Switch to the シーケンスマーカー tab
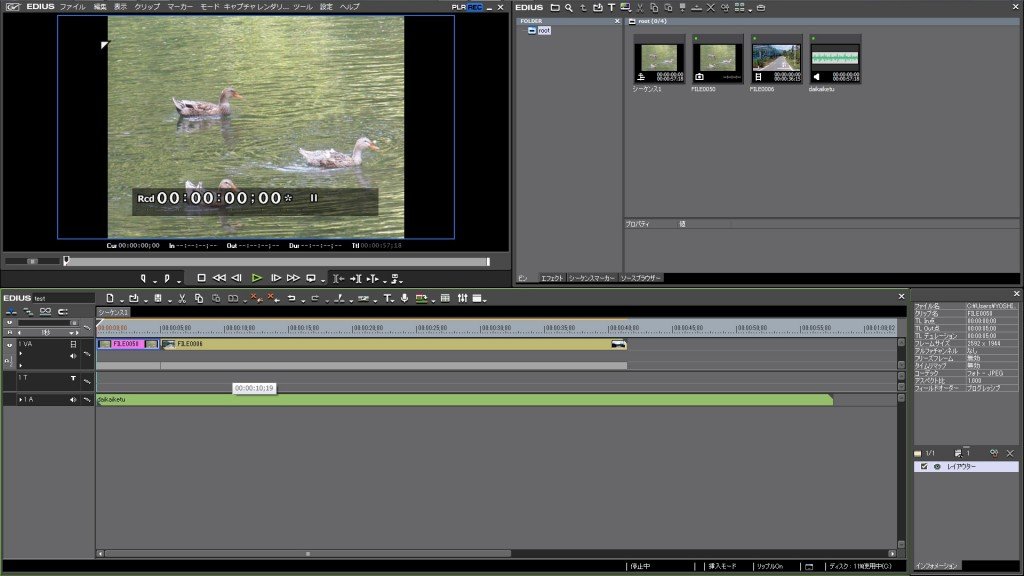 (592, 278)
